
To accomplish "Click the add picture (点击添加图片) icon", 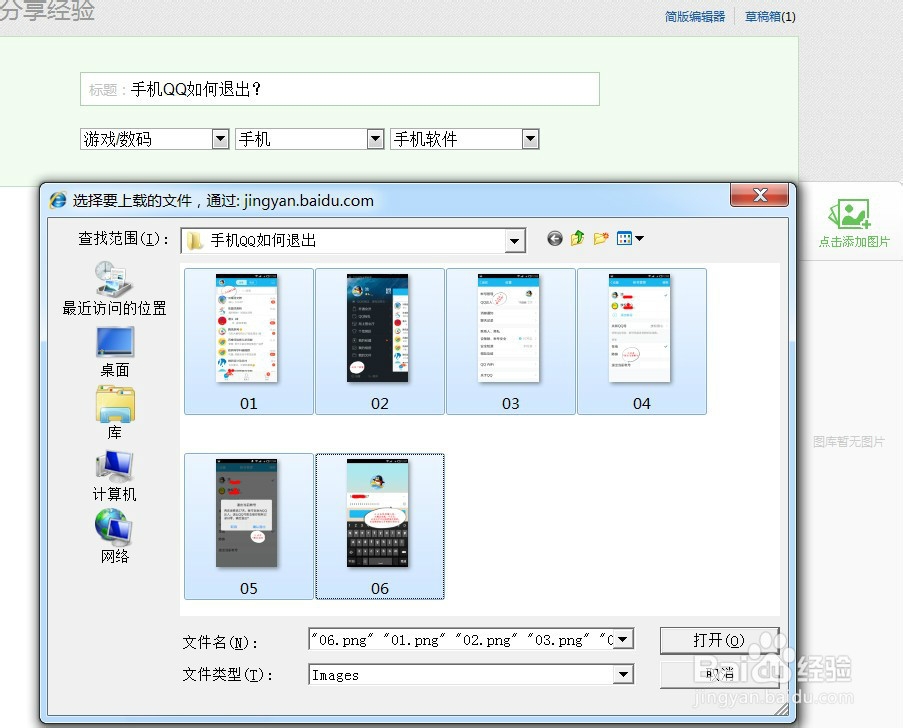I will pos(853,223).
